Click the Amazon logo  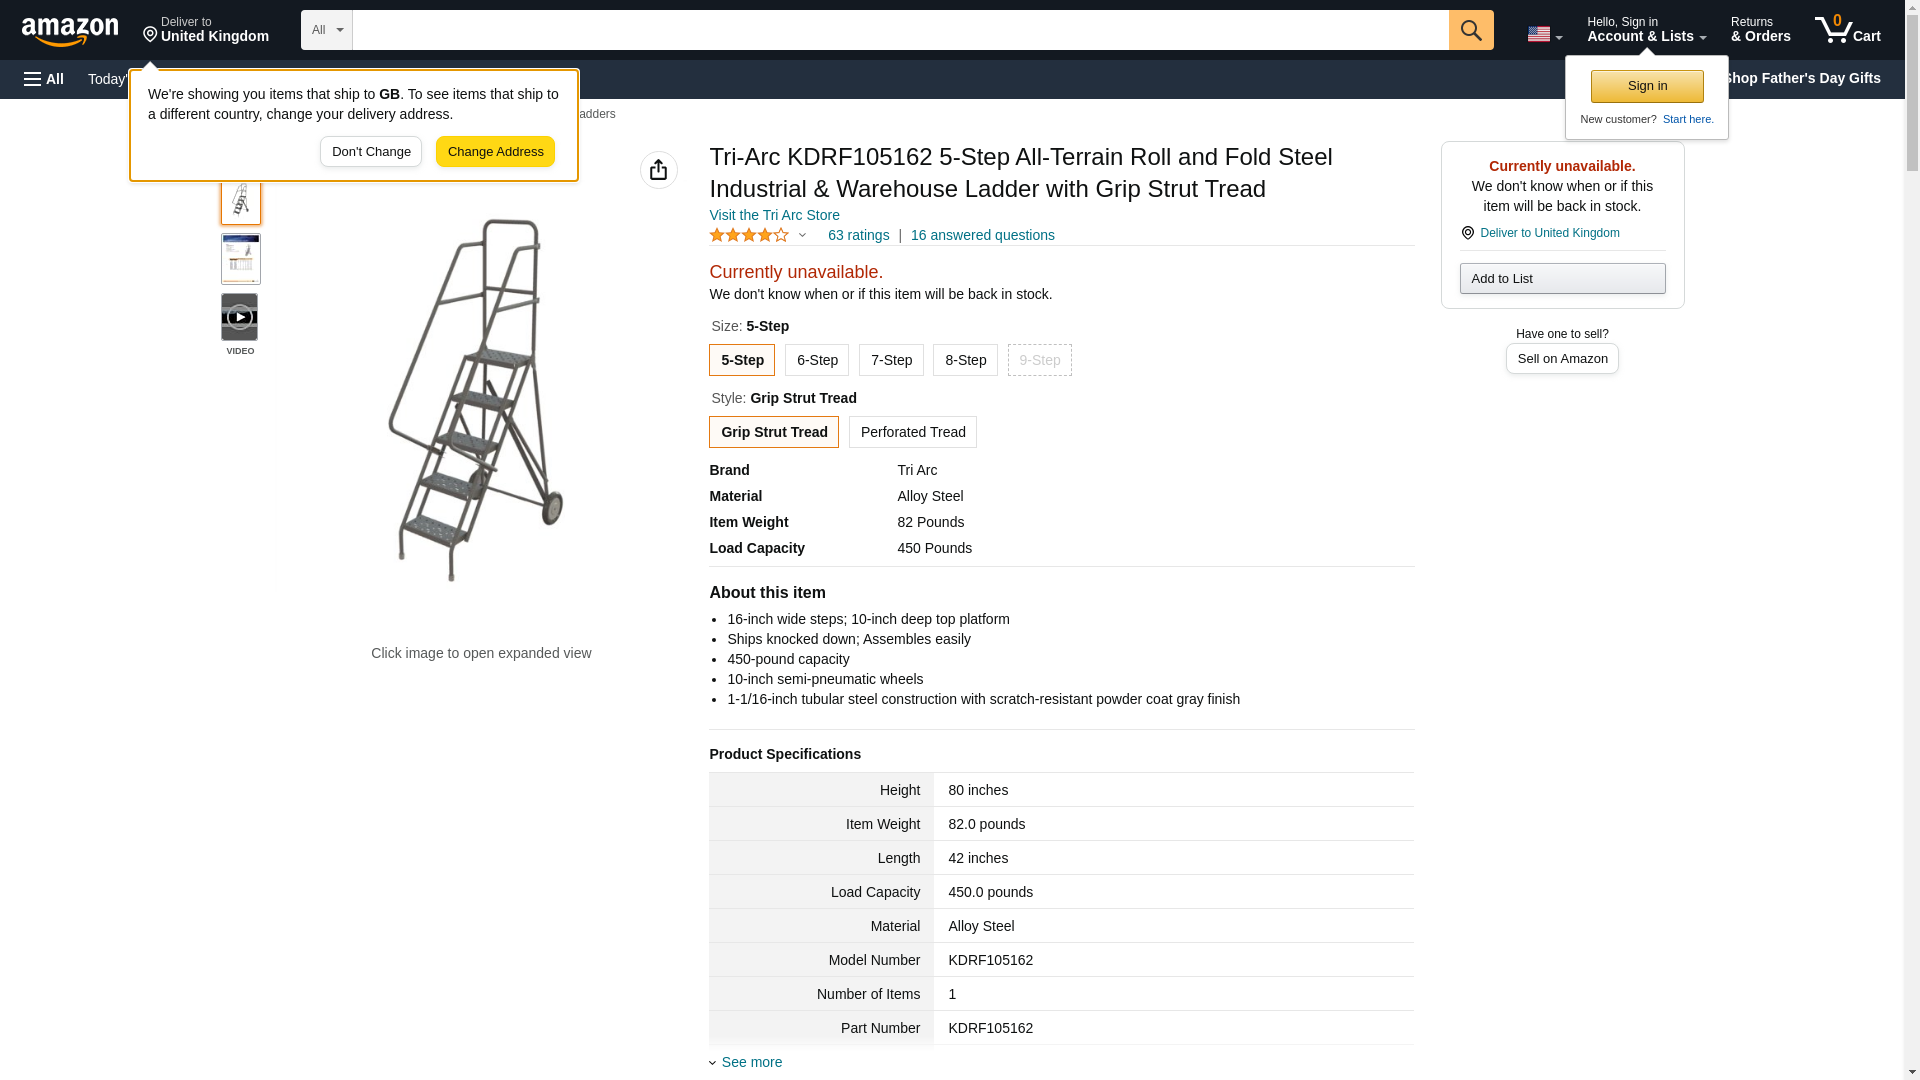(70, 31)
